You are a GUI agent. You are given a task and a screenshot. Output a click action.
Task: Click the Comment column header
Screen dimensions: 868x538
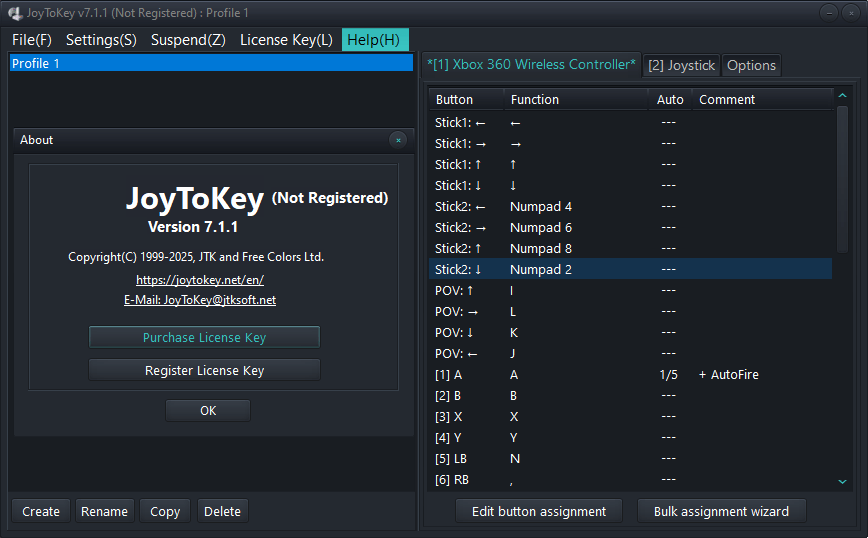pos(763,100)
